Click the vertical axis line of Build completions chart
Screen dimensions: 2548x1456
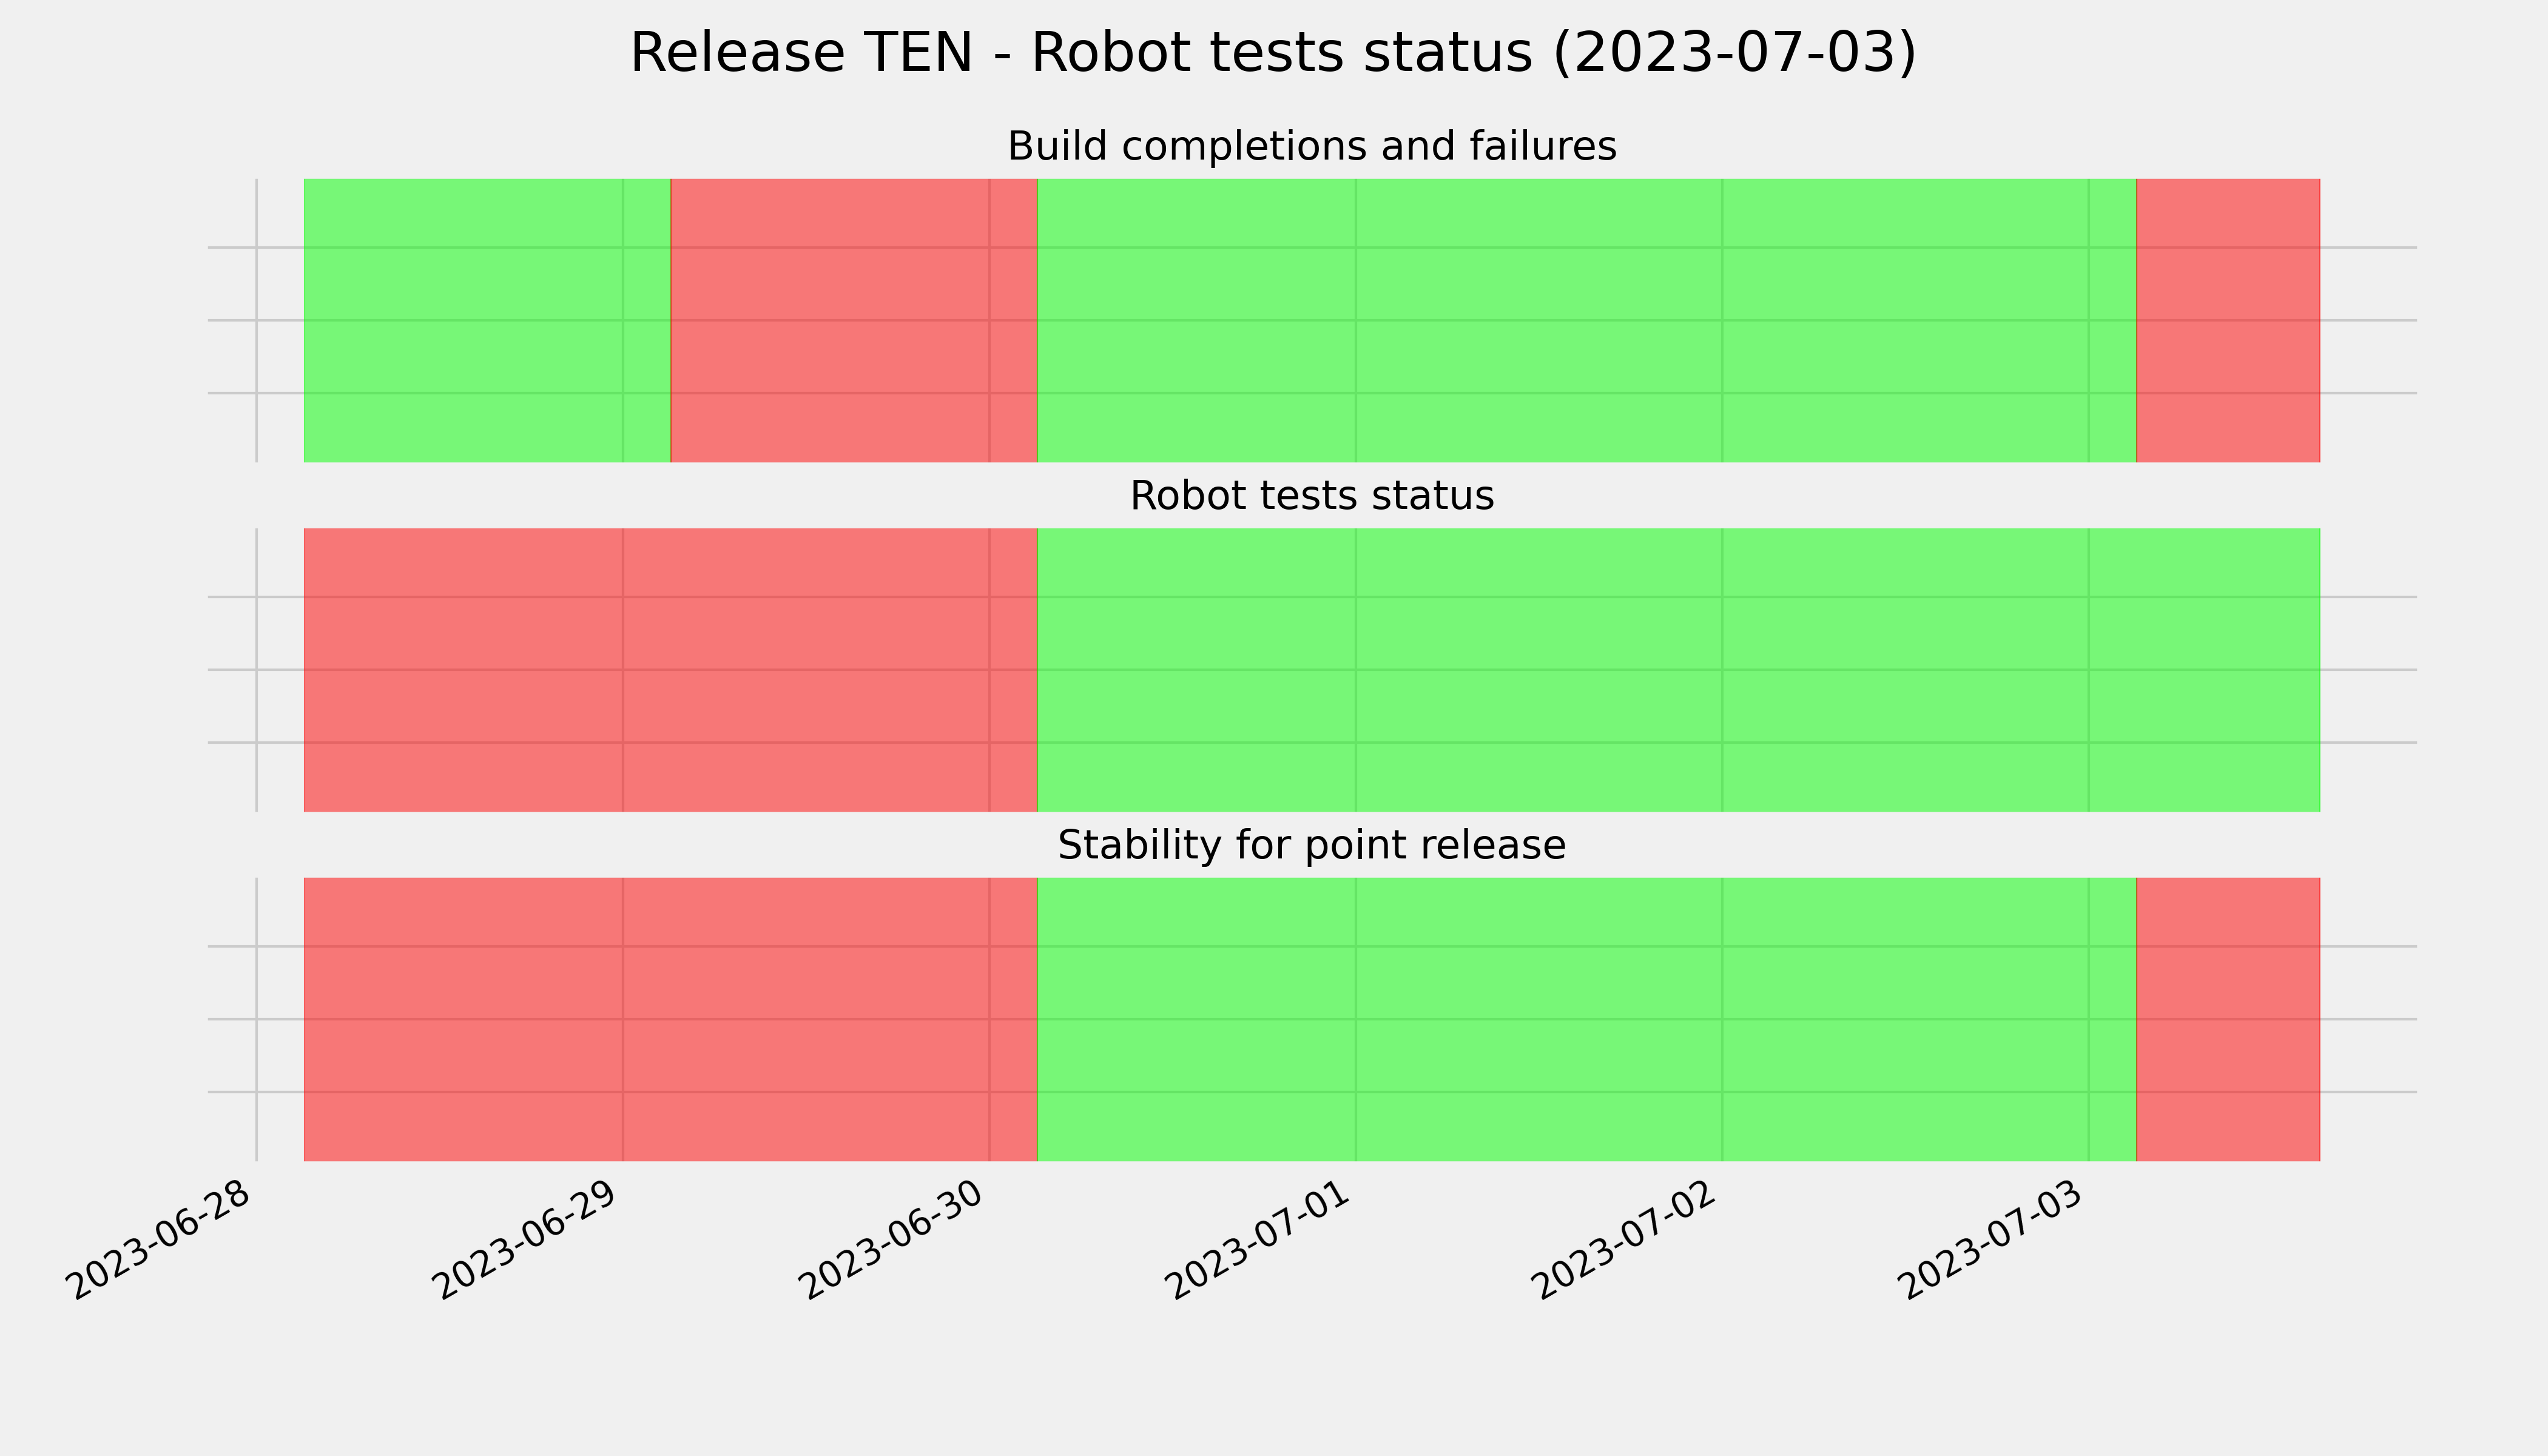pyautogui.click(x=257, y=320)
